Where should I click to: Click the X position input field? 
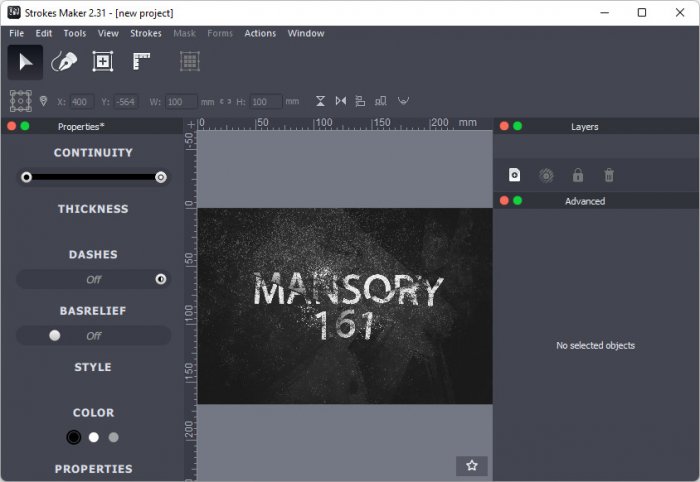coord(81,101)
